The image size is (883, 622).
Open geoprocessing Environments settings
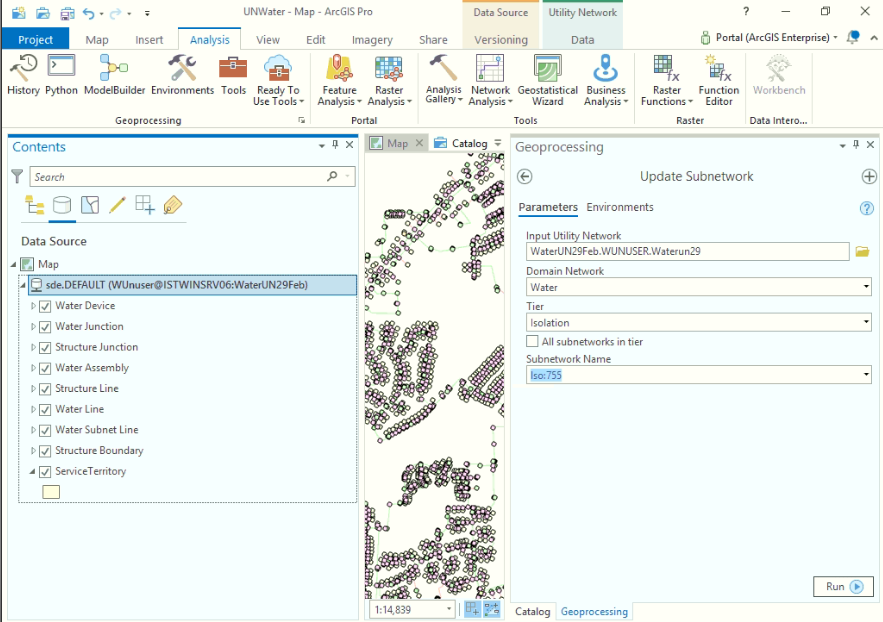pyautogui.click(x=182, y=75)
